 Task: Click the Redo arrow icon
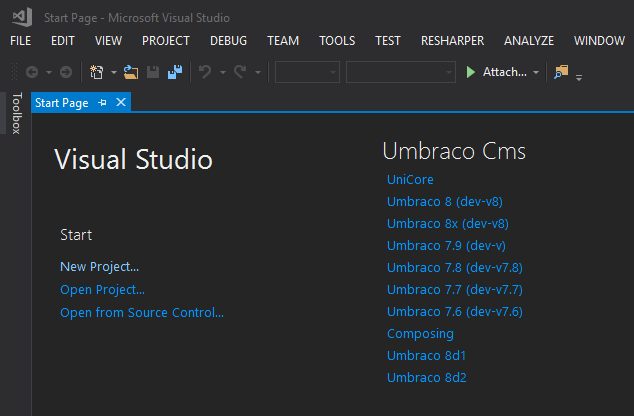coord(240,72)
